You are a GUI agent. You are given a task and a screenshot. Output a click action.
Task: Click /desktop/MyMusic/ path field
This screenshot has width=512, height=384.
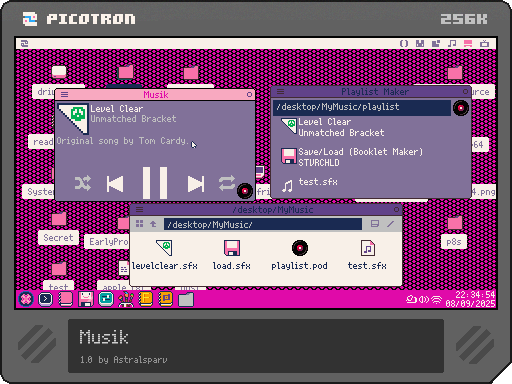[263, 224]
